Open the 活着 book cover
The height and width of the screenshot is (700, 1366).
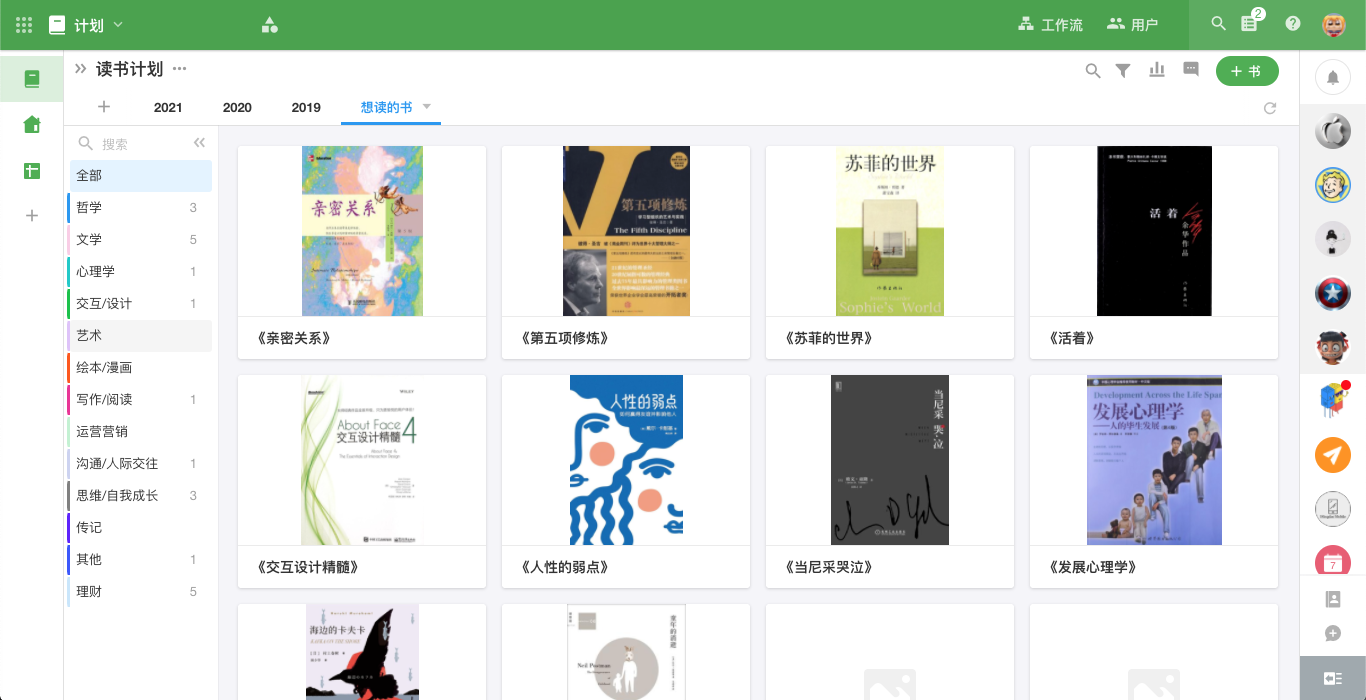(1154, 231)
